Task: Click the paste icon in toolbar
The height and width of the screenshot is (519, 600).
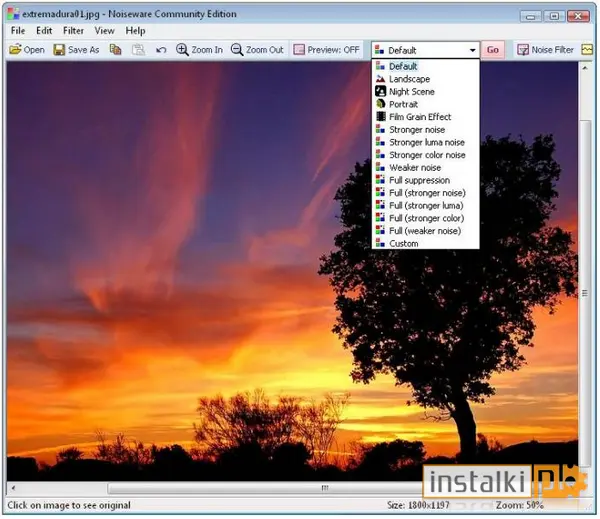Action: (x=139, y=50)
